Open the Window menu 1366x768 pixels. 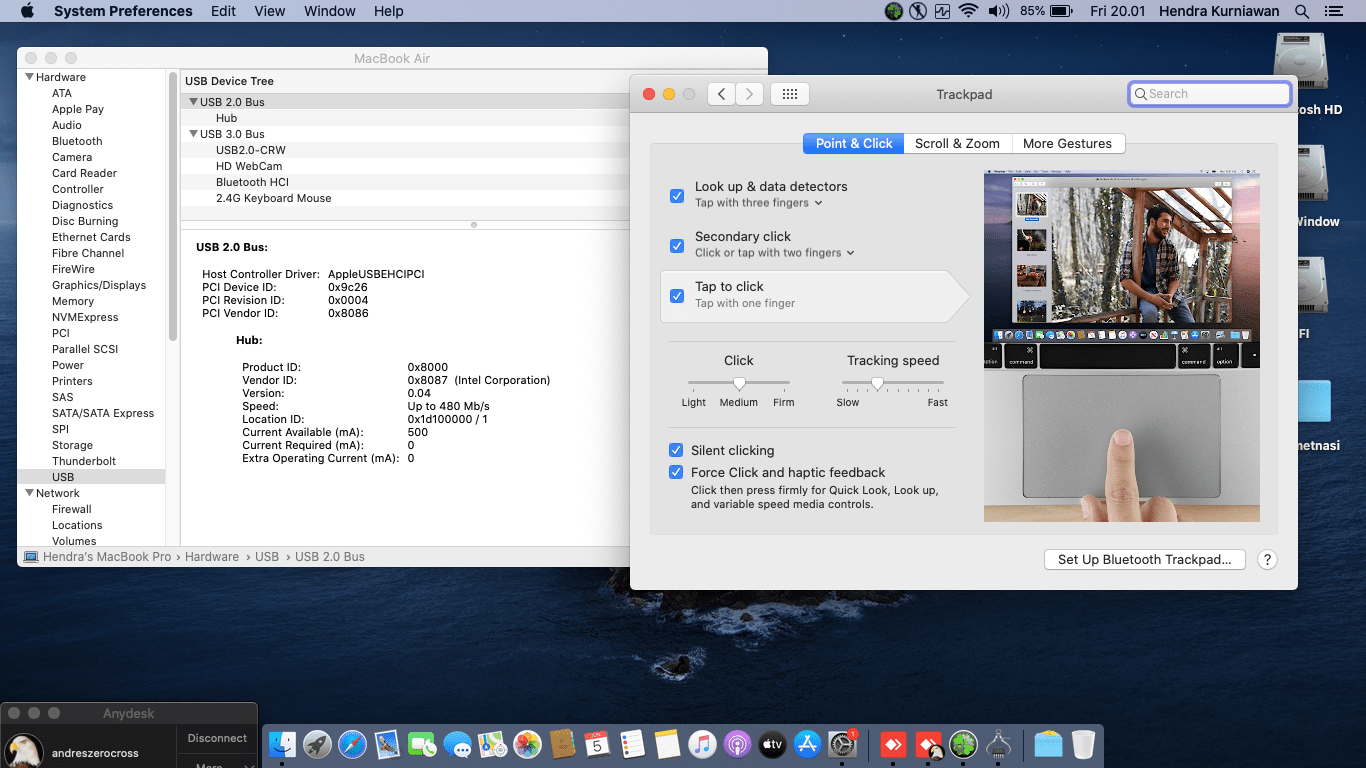pos(330,11)
